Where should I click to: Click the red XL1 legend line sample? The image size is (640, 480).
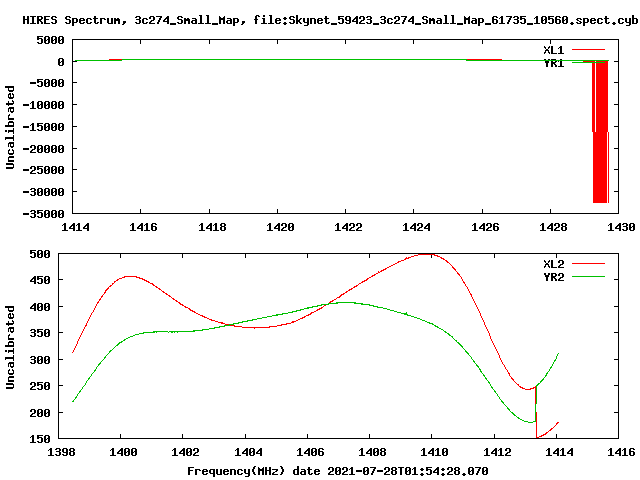588,50
